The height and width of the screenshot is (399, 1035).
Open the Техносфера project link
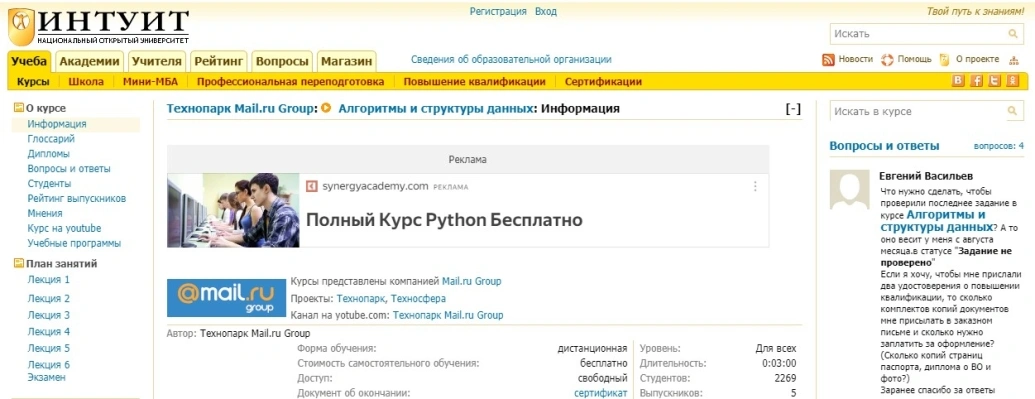tap(417, 299)
